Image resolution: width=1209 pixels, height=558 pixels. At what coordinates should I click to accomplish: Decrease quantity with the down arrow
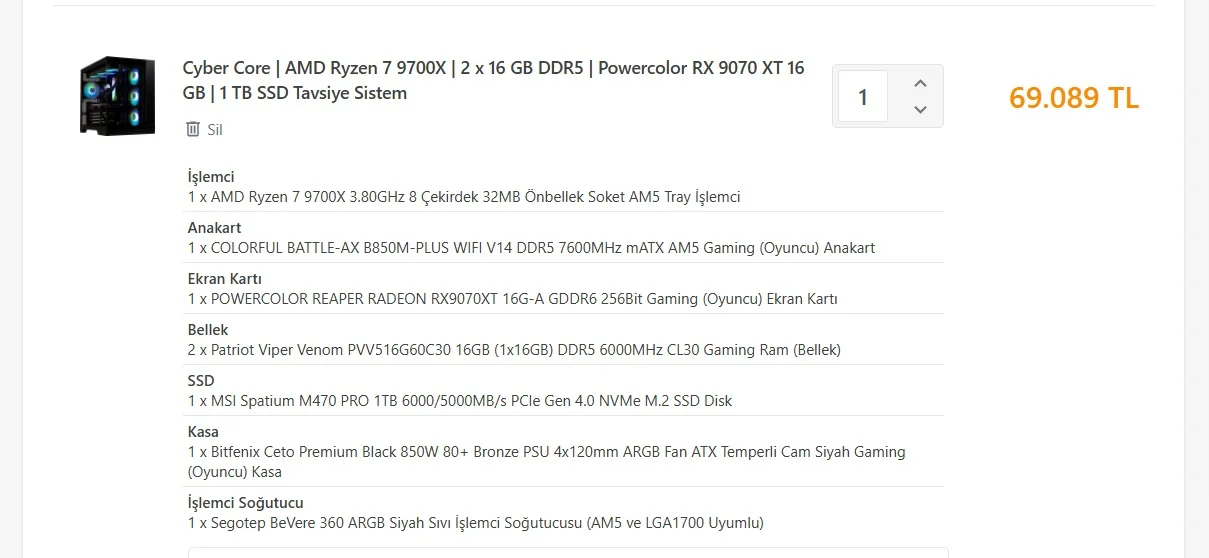pos(921,110)
